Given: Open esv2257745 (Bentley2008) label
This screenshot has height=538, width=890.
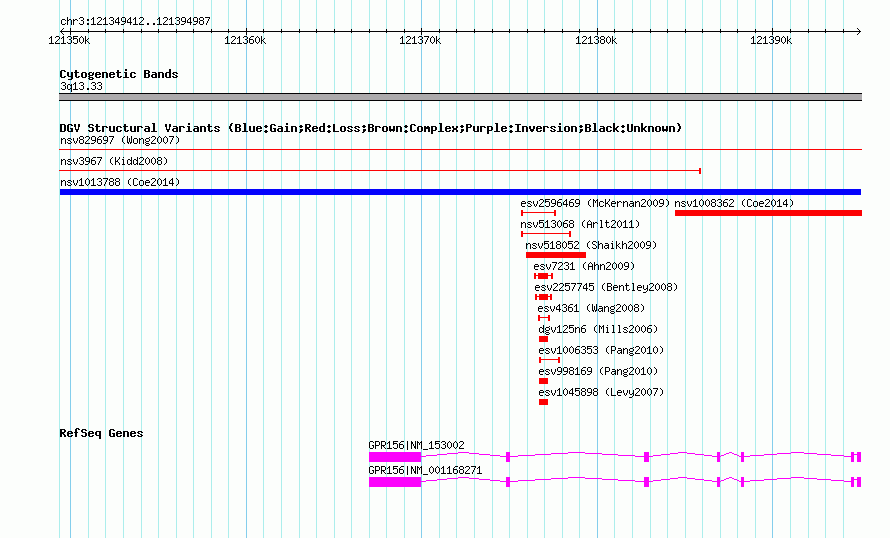Looking at the screenshot, I should [x=606, y=287].
